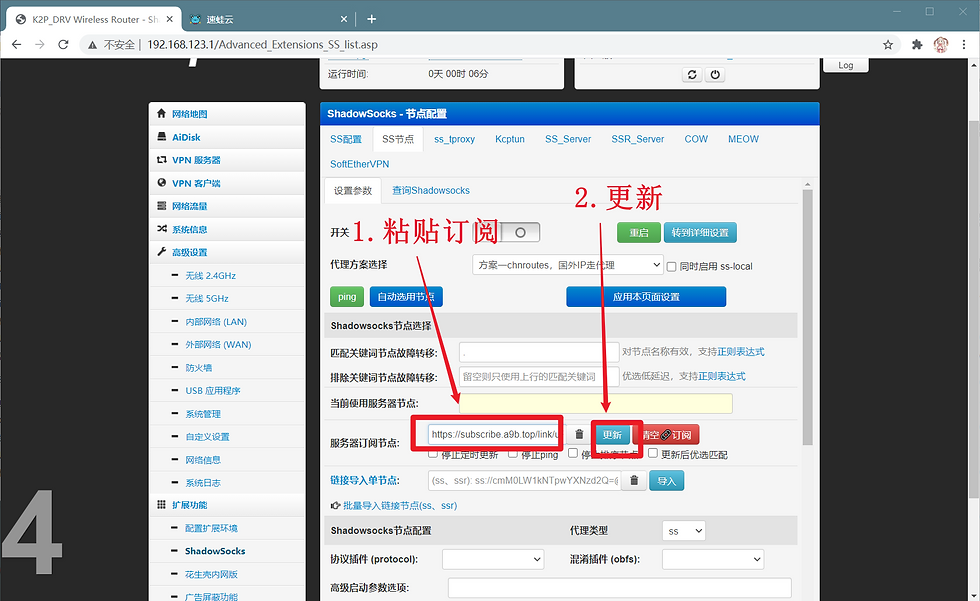The image size is (980, 601).
Task: Click the 匹配关键词节点故障转移 input field
Action: (539, 352)
